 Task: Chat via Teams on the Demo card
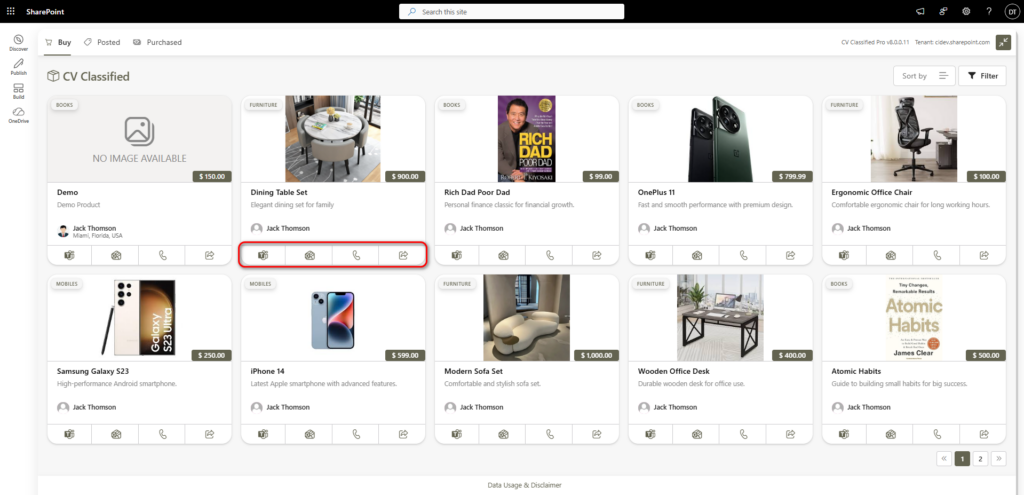(x=69, y=255)
